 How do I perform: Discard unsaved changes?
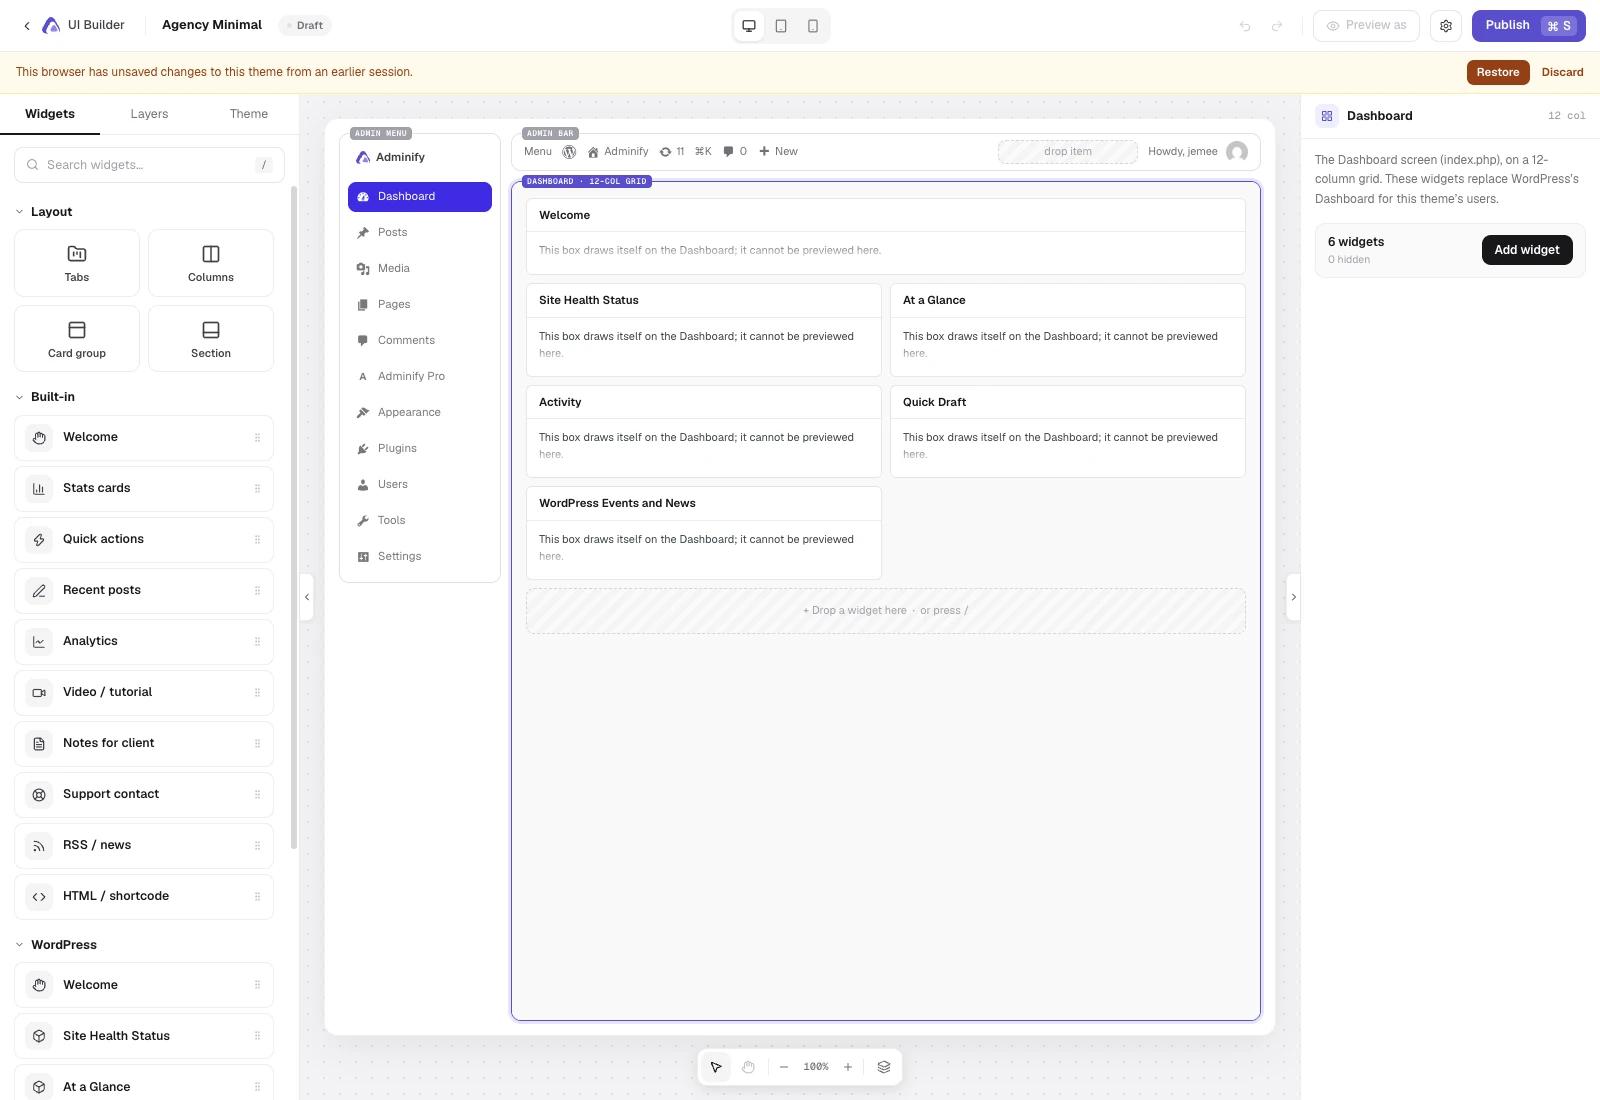1562,72
